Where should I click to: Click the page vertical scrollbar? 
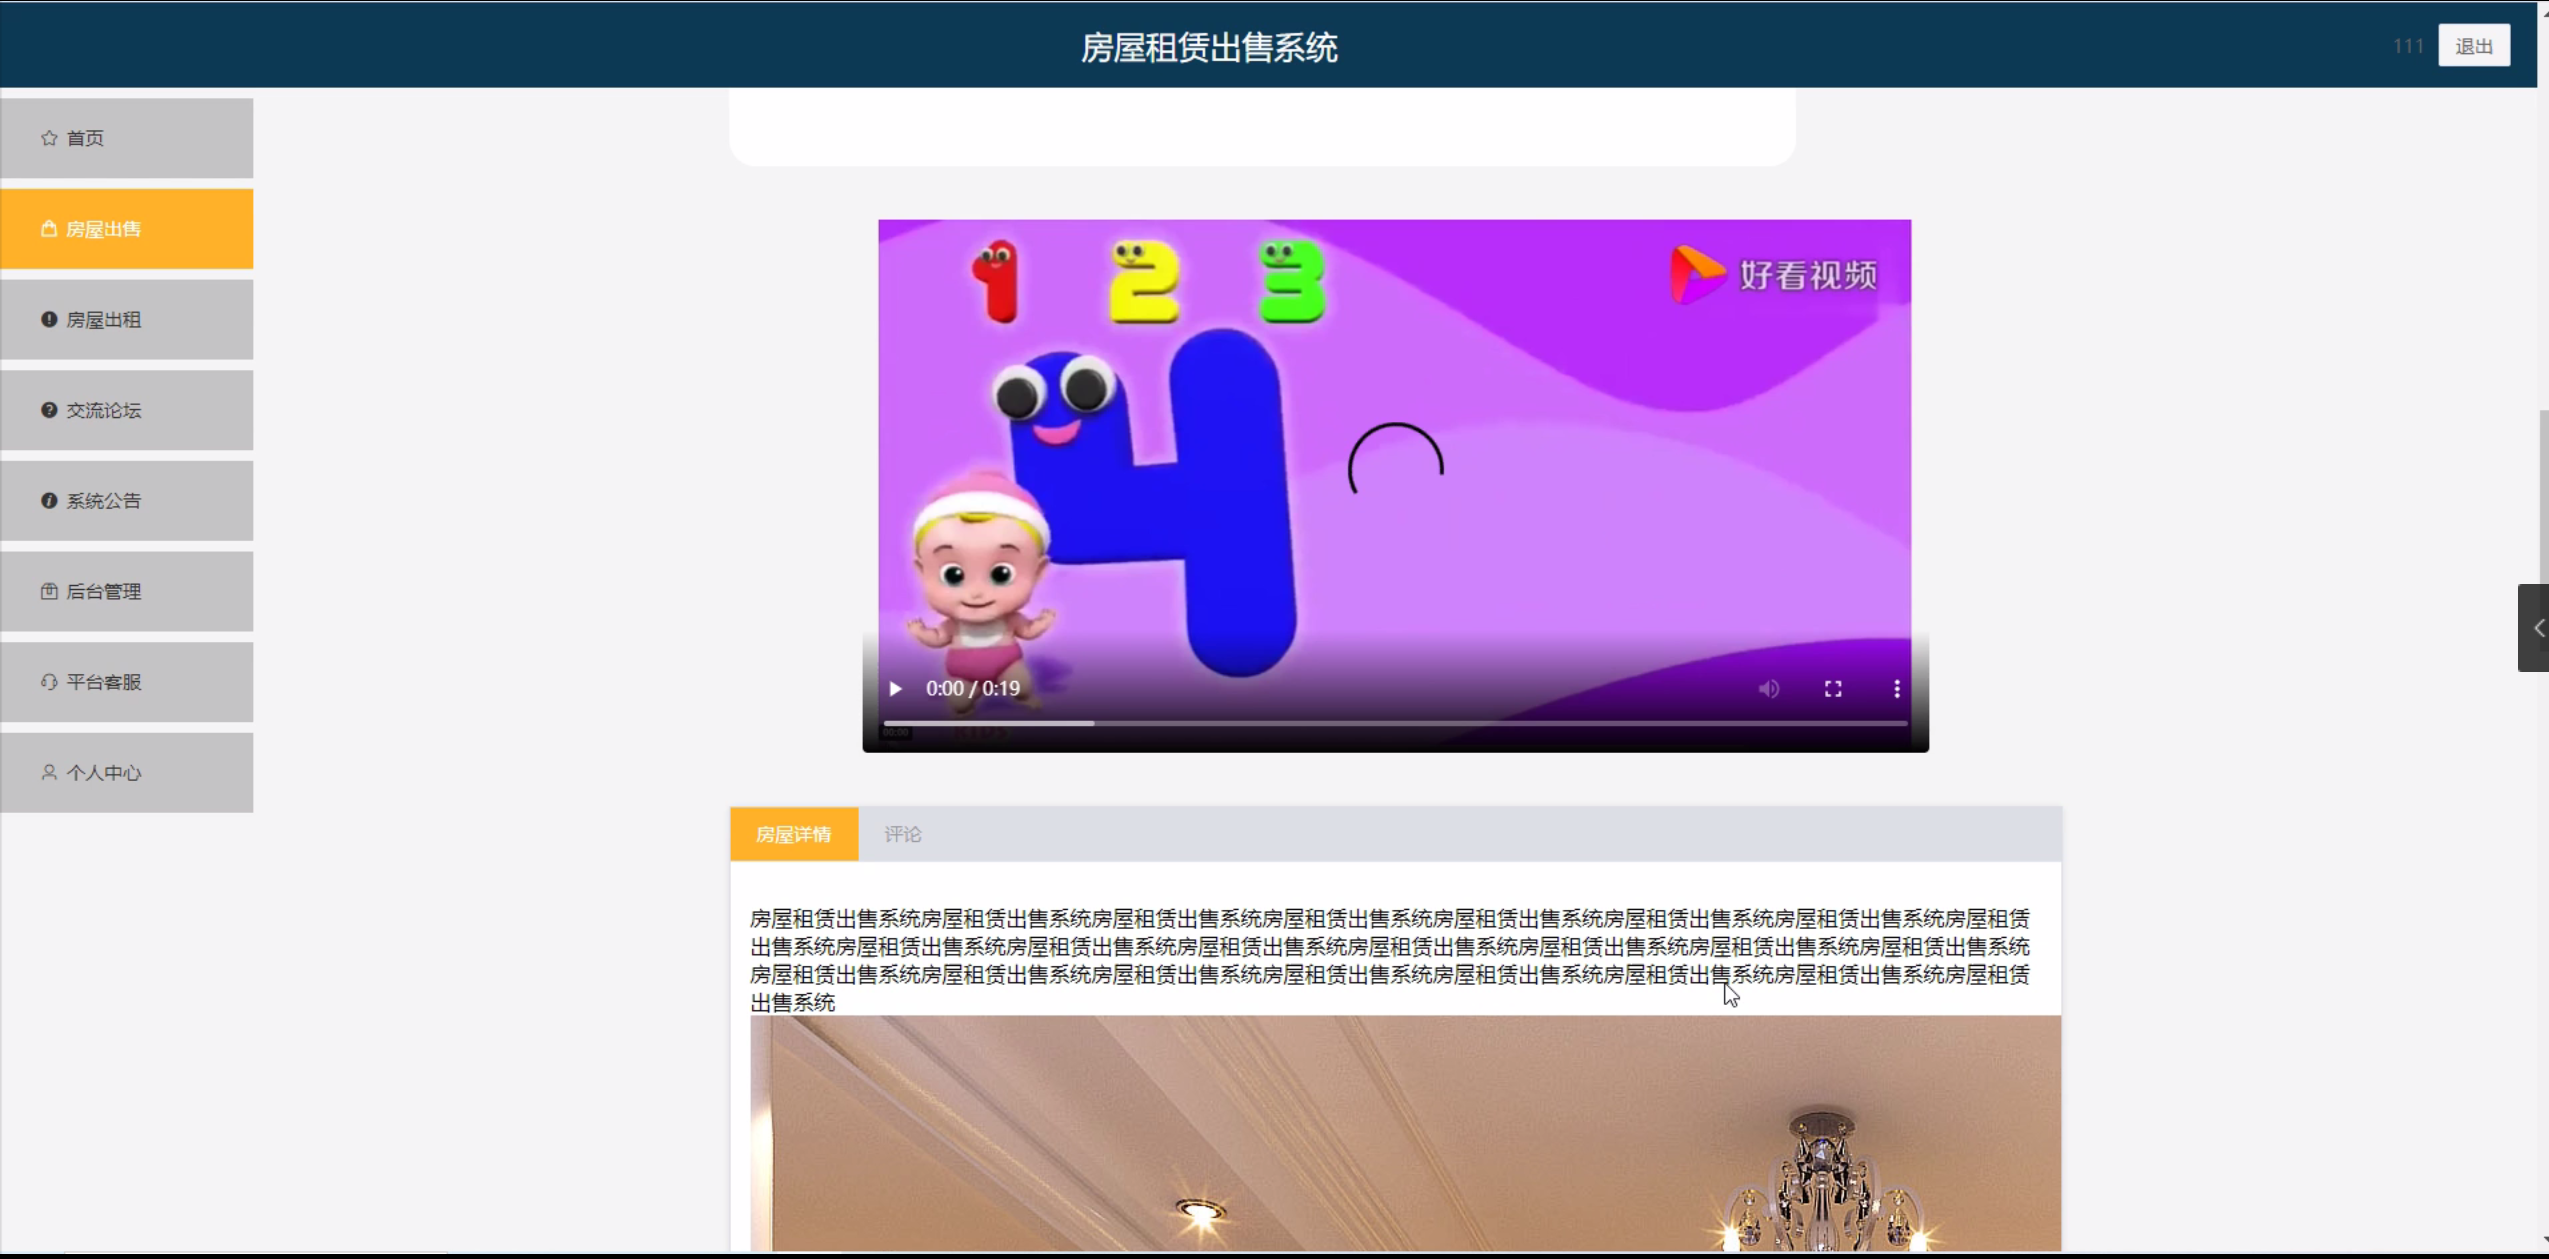(x=2542, y=500)
